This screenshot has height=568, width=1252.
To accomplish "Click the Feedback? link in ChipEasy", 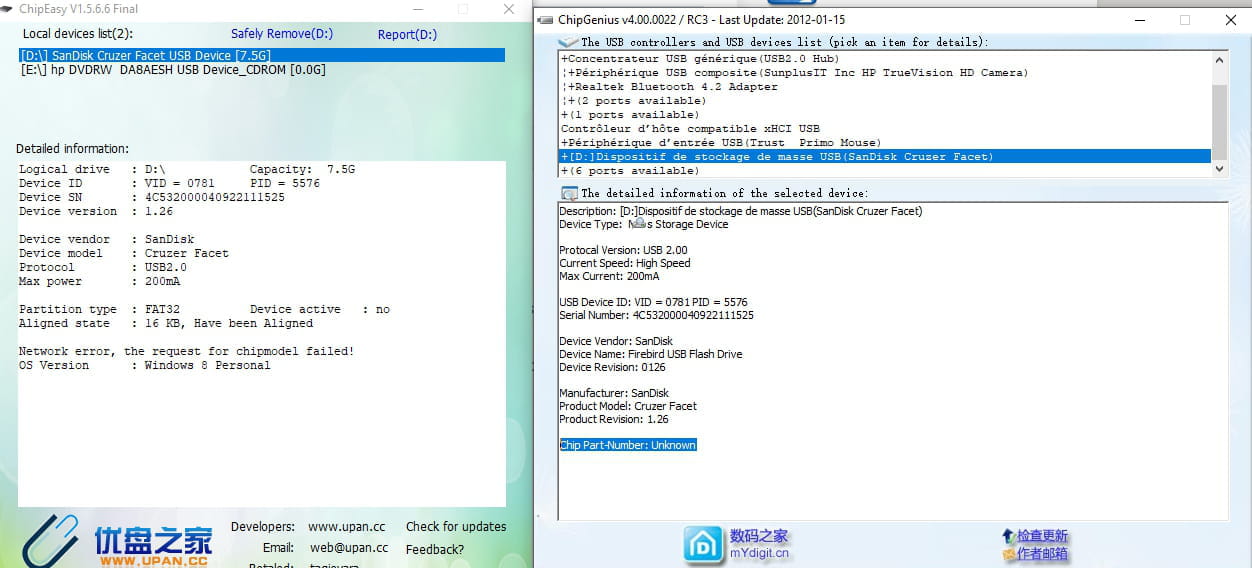I will point(435,549).
